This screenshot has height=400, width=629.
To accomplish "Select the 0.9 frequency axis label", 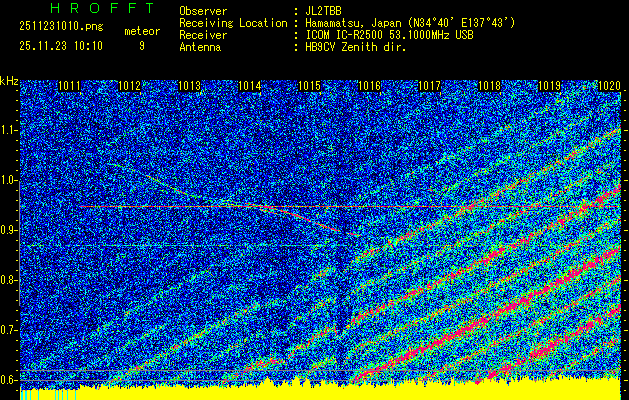I will 9,230.
